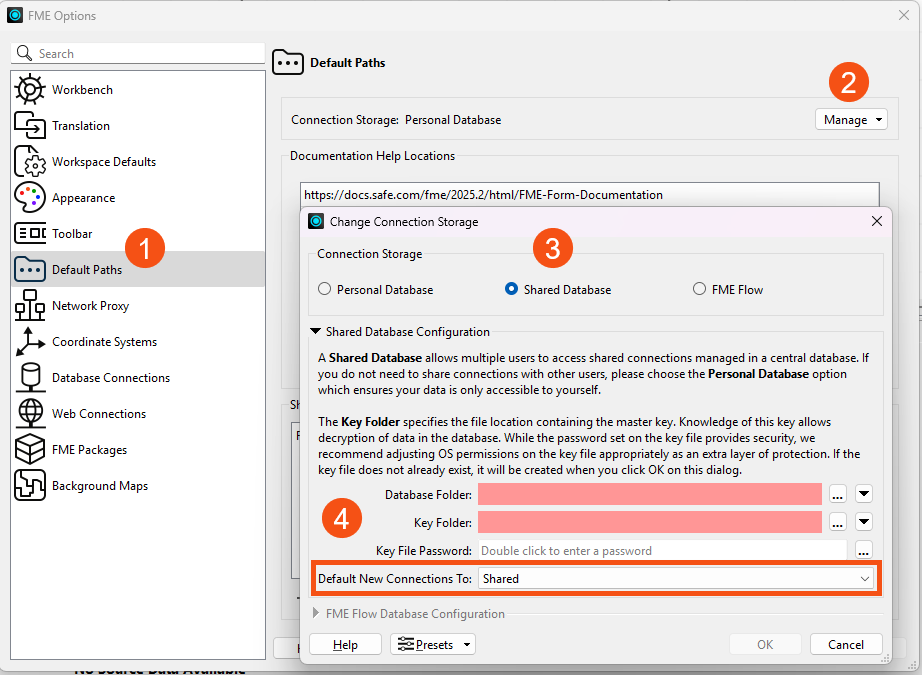Screen dimensions: 922x675
Task: Expand FME Flow Database Configuration section
Action: [316, 613]
